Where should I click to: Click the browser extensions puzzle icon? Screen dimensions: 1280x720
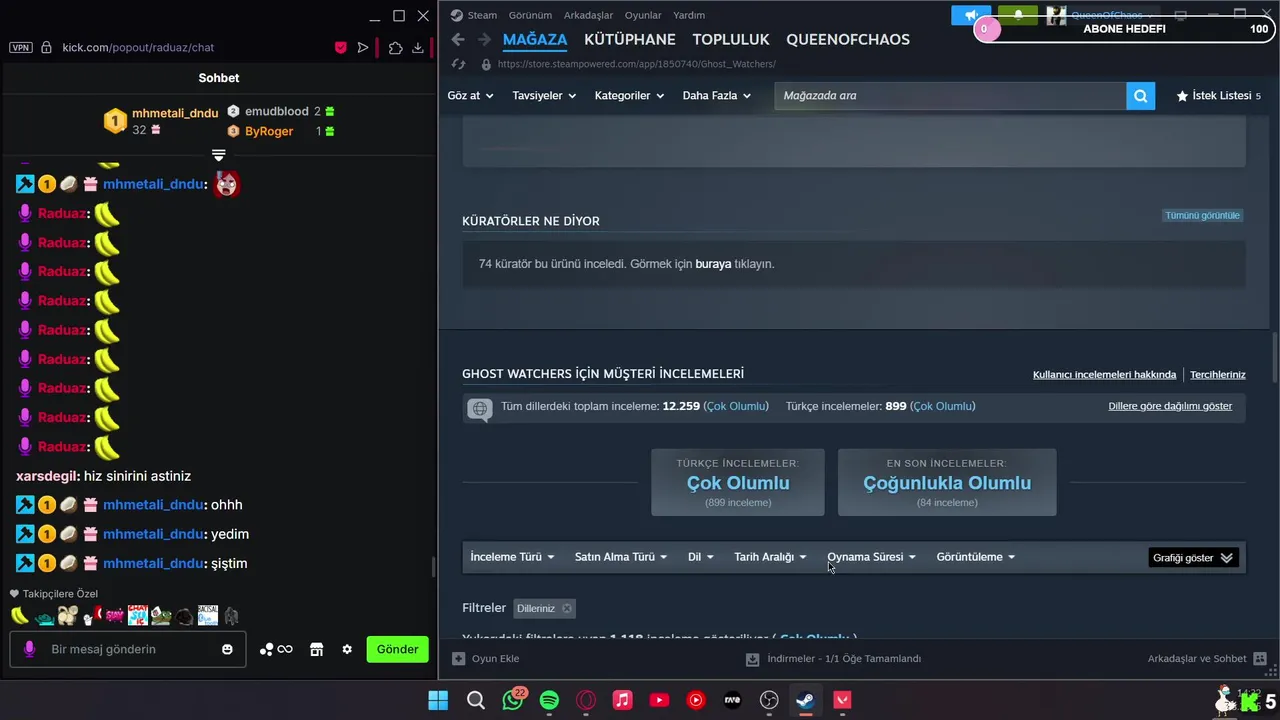[395, 47]
